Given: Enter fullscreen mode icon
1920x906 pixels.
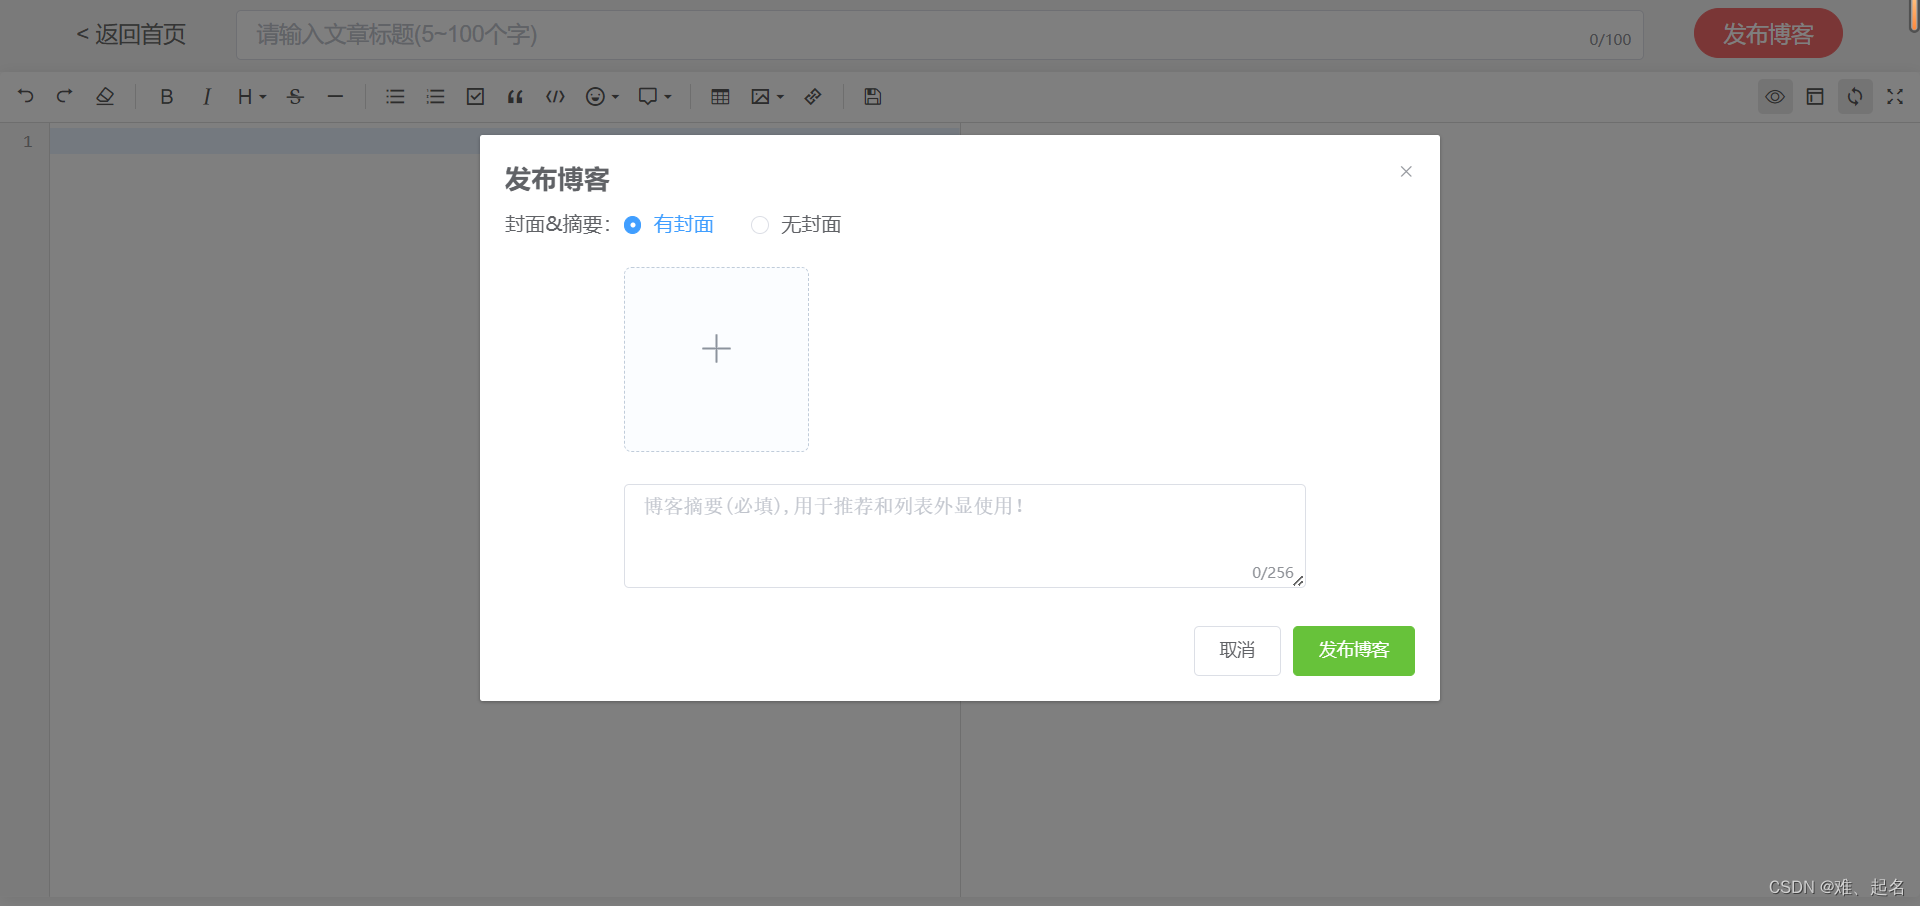Looking at the screenshot, I should click(x=1895, y=97).
